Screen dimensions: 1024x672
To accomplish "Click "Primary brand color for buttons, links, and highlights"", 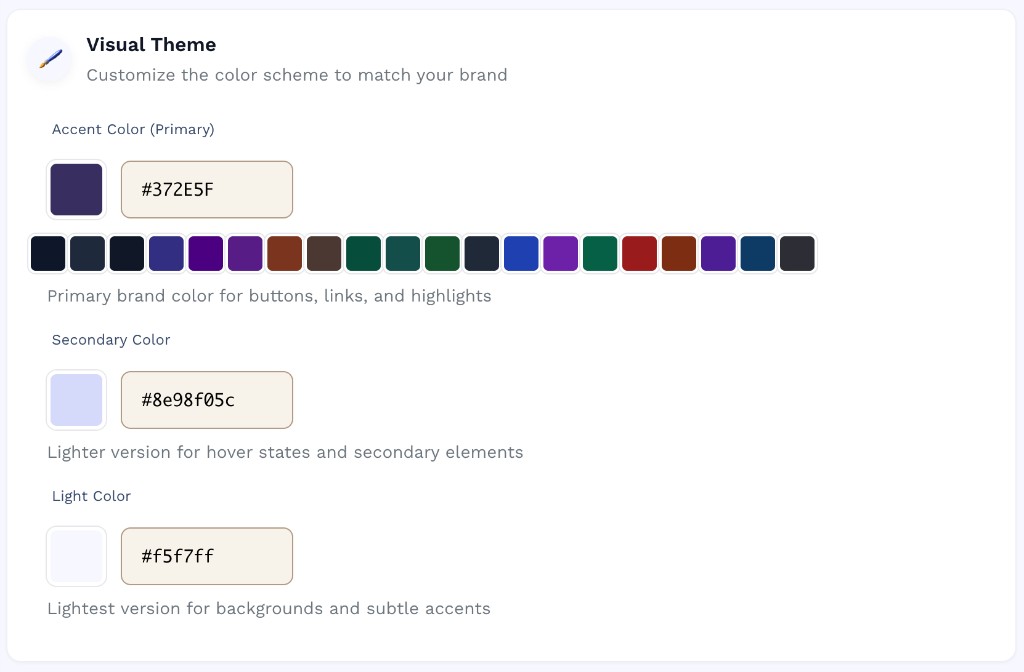I will 269,296.
